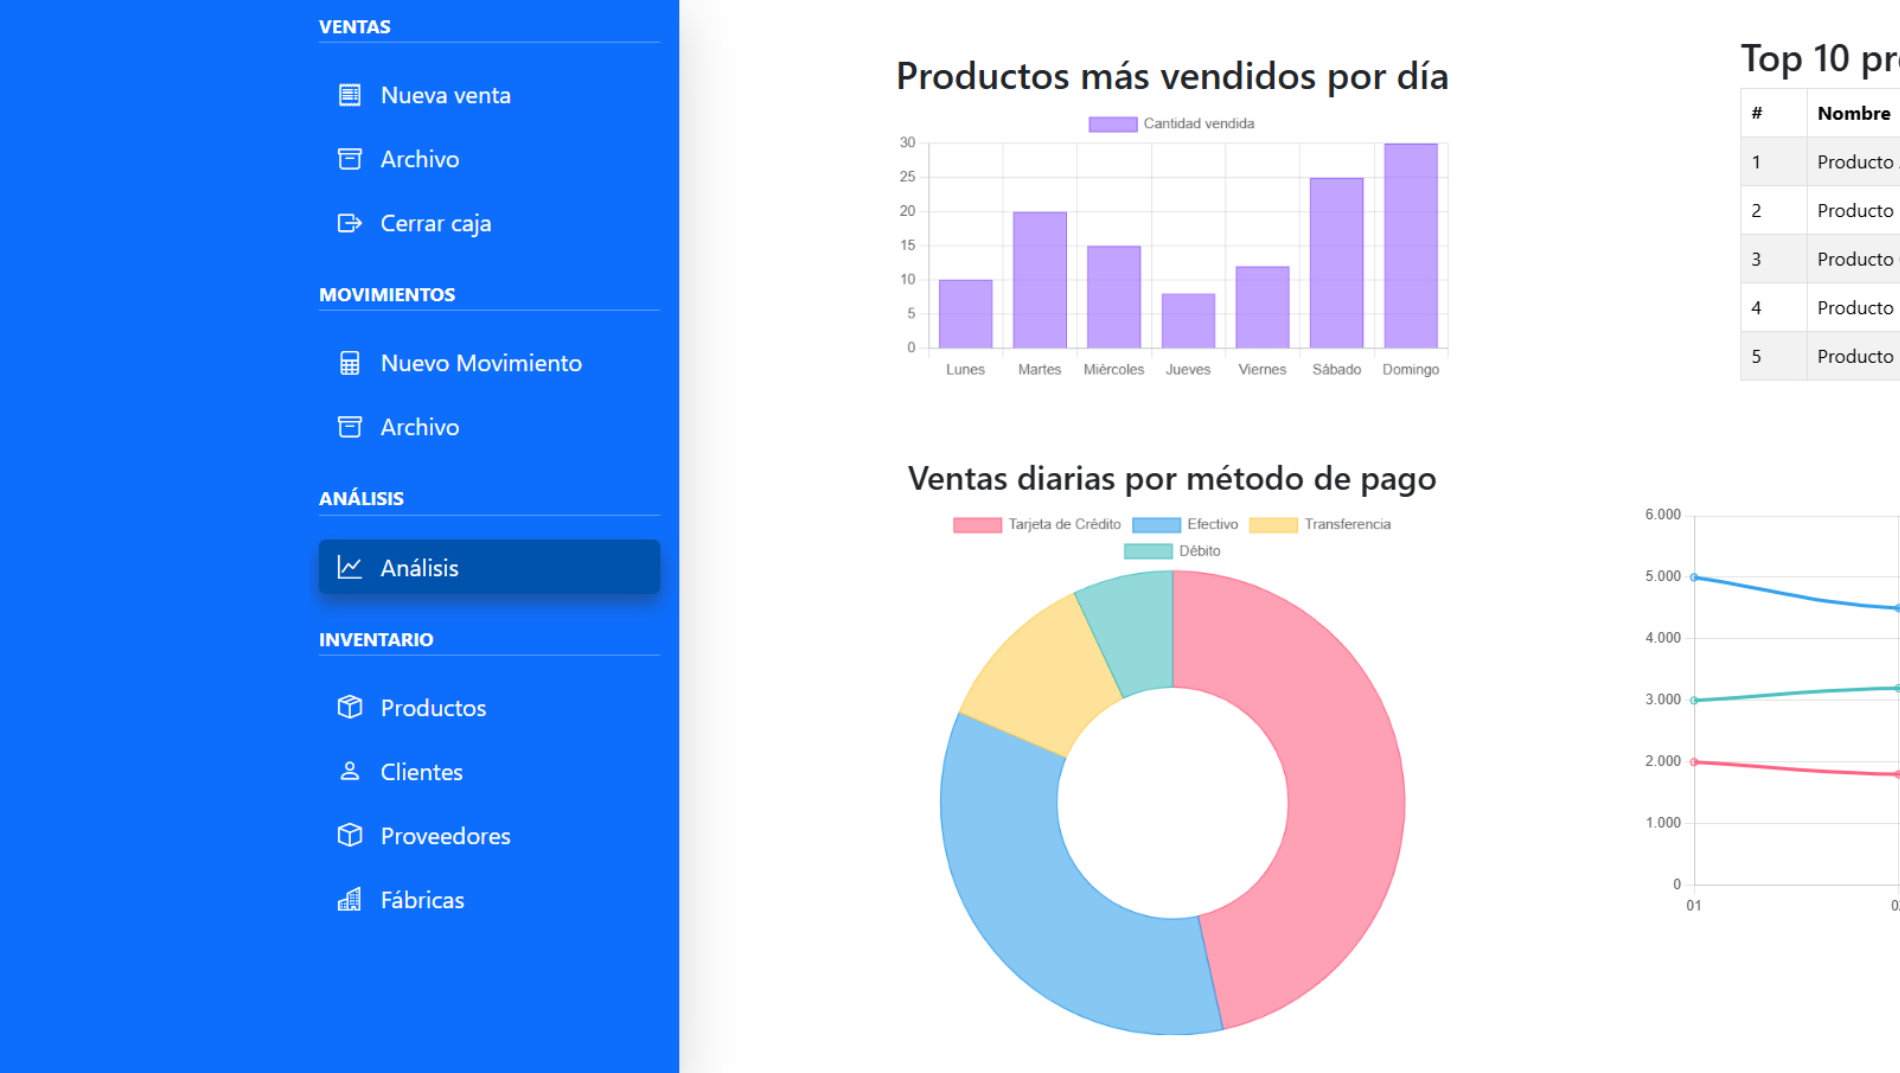Toggle the Débito legend entry
The image size is (1900, 1073).
pyautogui.click(x=1172, y=551)
